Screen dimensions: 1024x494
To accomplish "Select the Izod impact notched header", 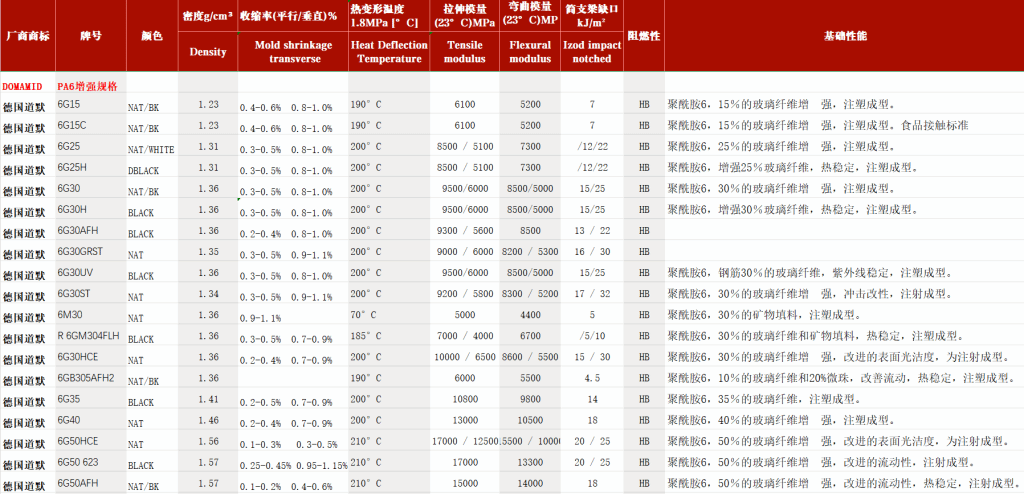I will 592,52.
